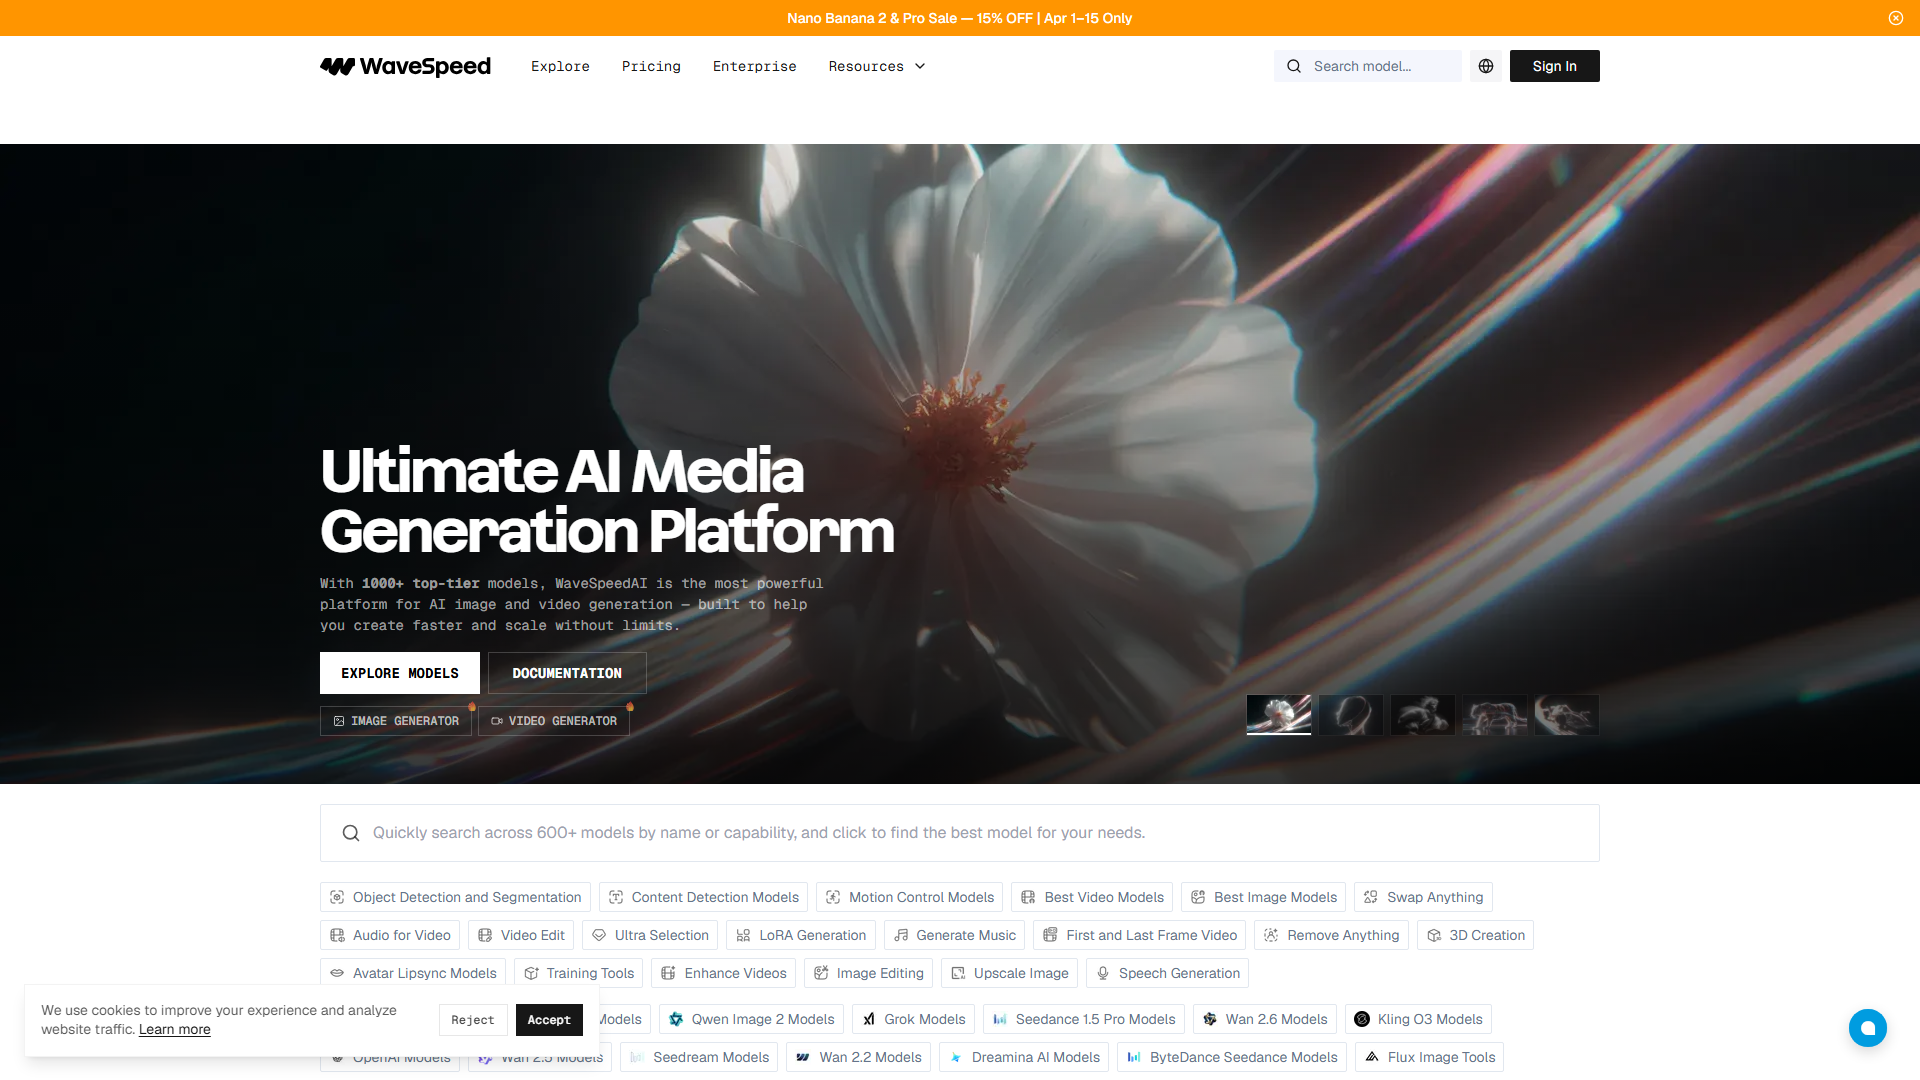Select the third hero slide thumbnail
Viewport: 1920px width, 1080px height.
(1423, 715)
